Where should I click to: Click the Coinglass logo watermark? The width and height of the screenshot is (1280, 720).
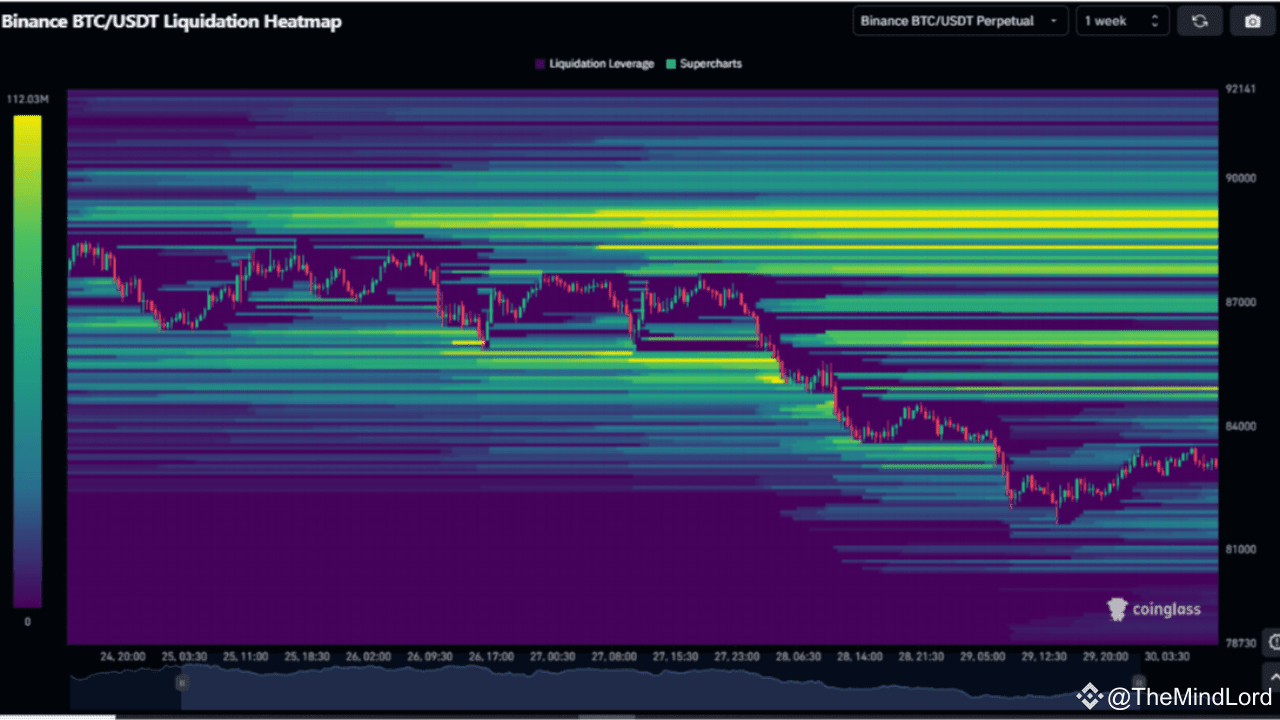click(1153, 609)
